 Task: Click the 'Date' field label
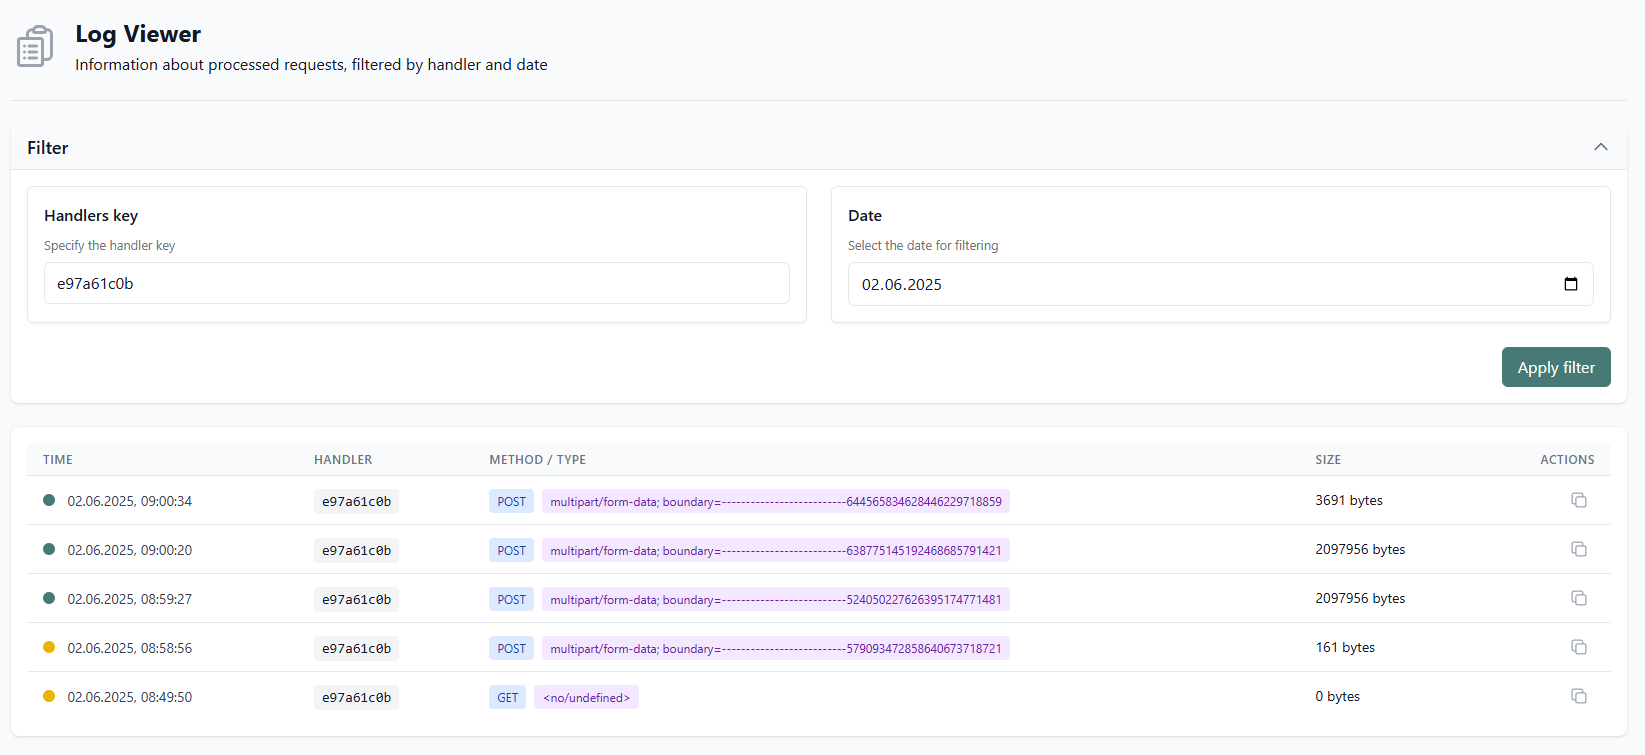865,215
